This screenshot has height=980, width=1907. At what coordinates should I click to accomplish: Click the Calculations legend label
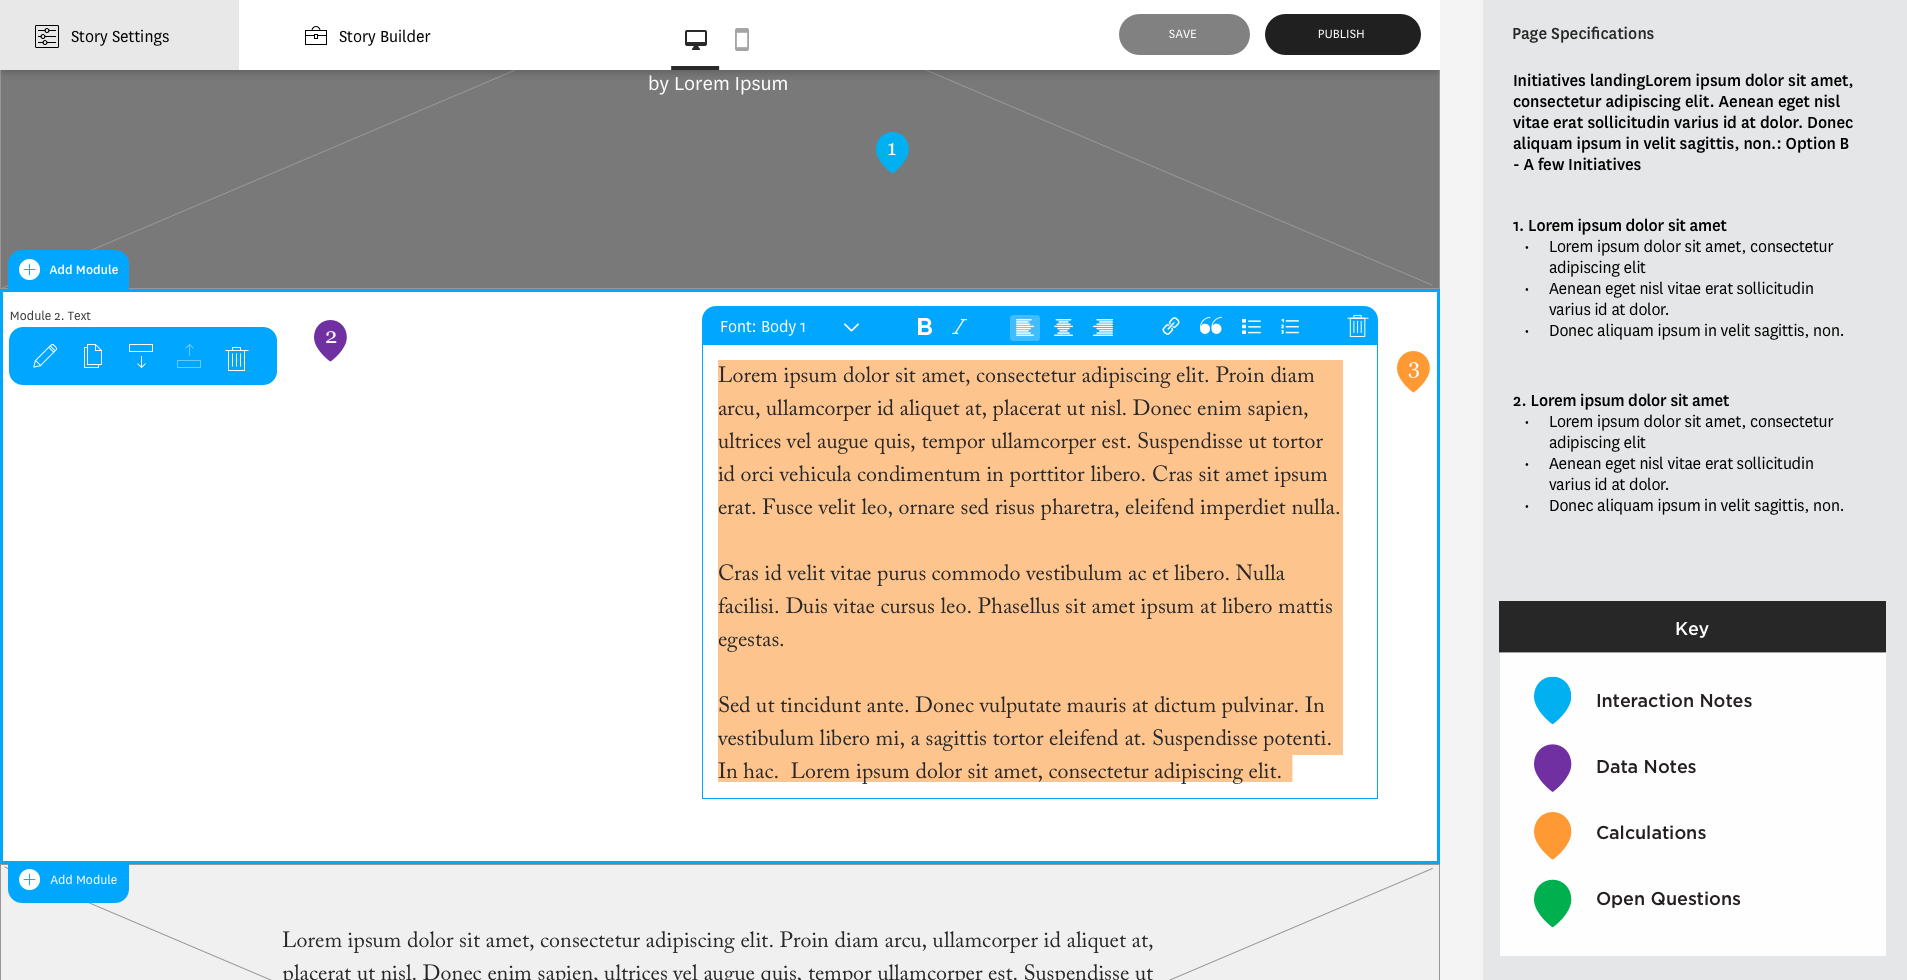(1651, 833)
